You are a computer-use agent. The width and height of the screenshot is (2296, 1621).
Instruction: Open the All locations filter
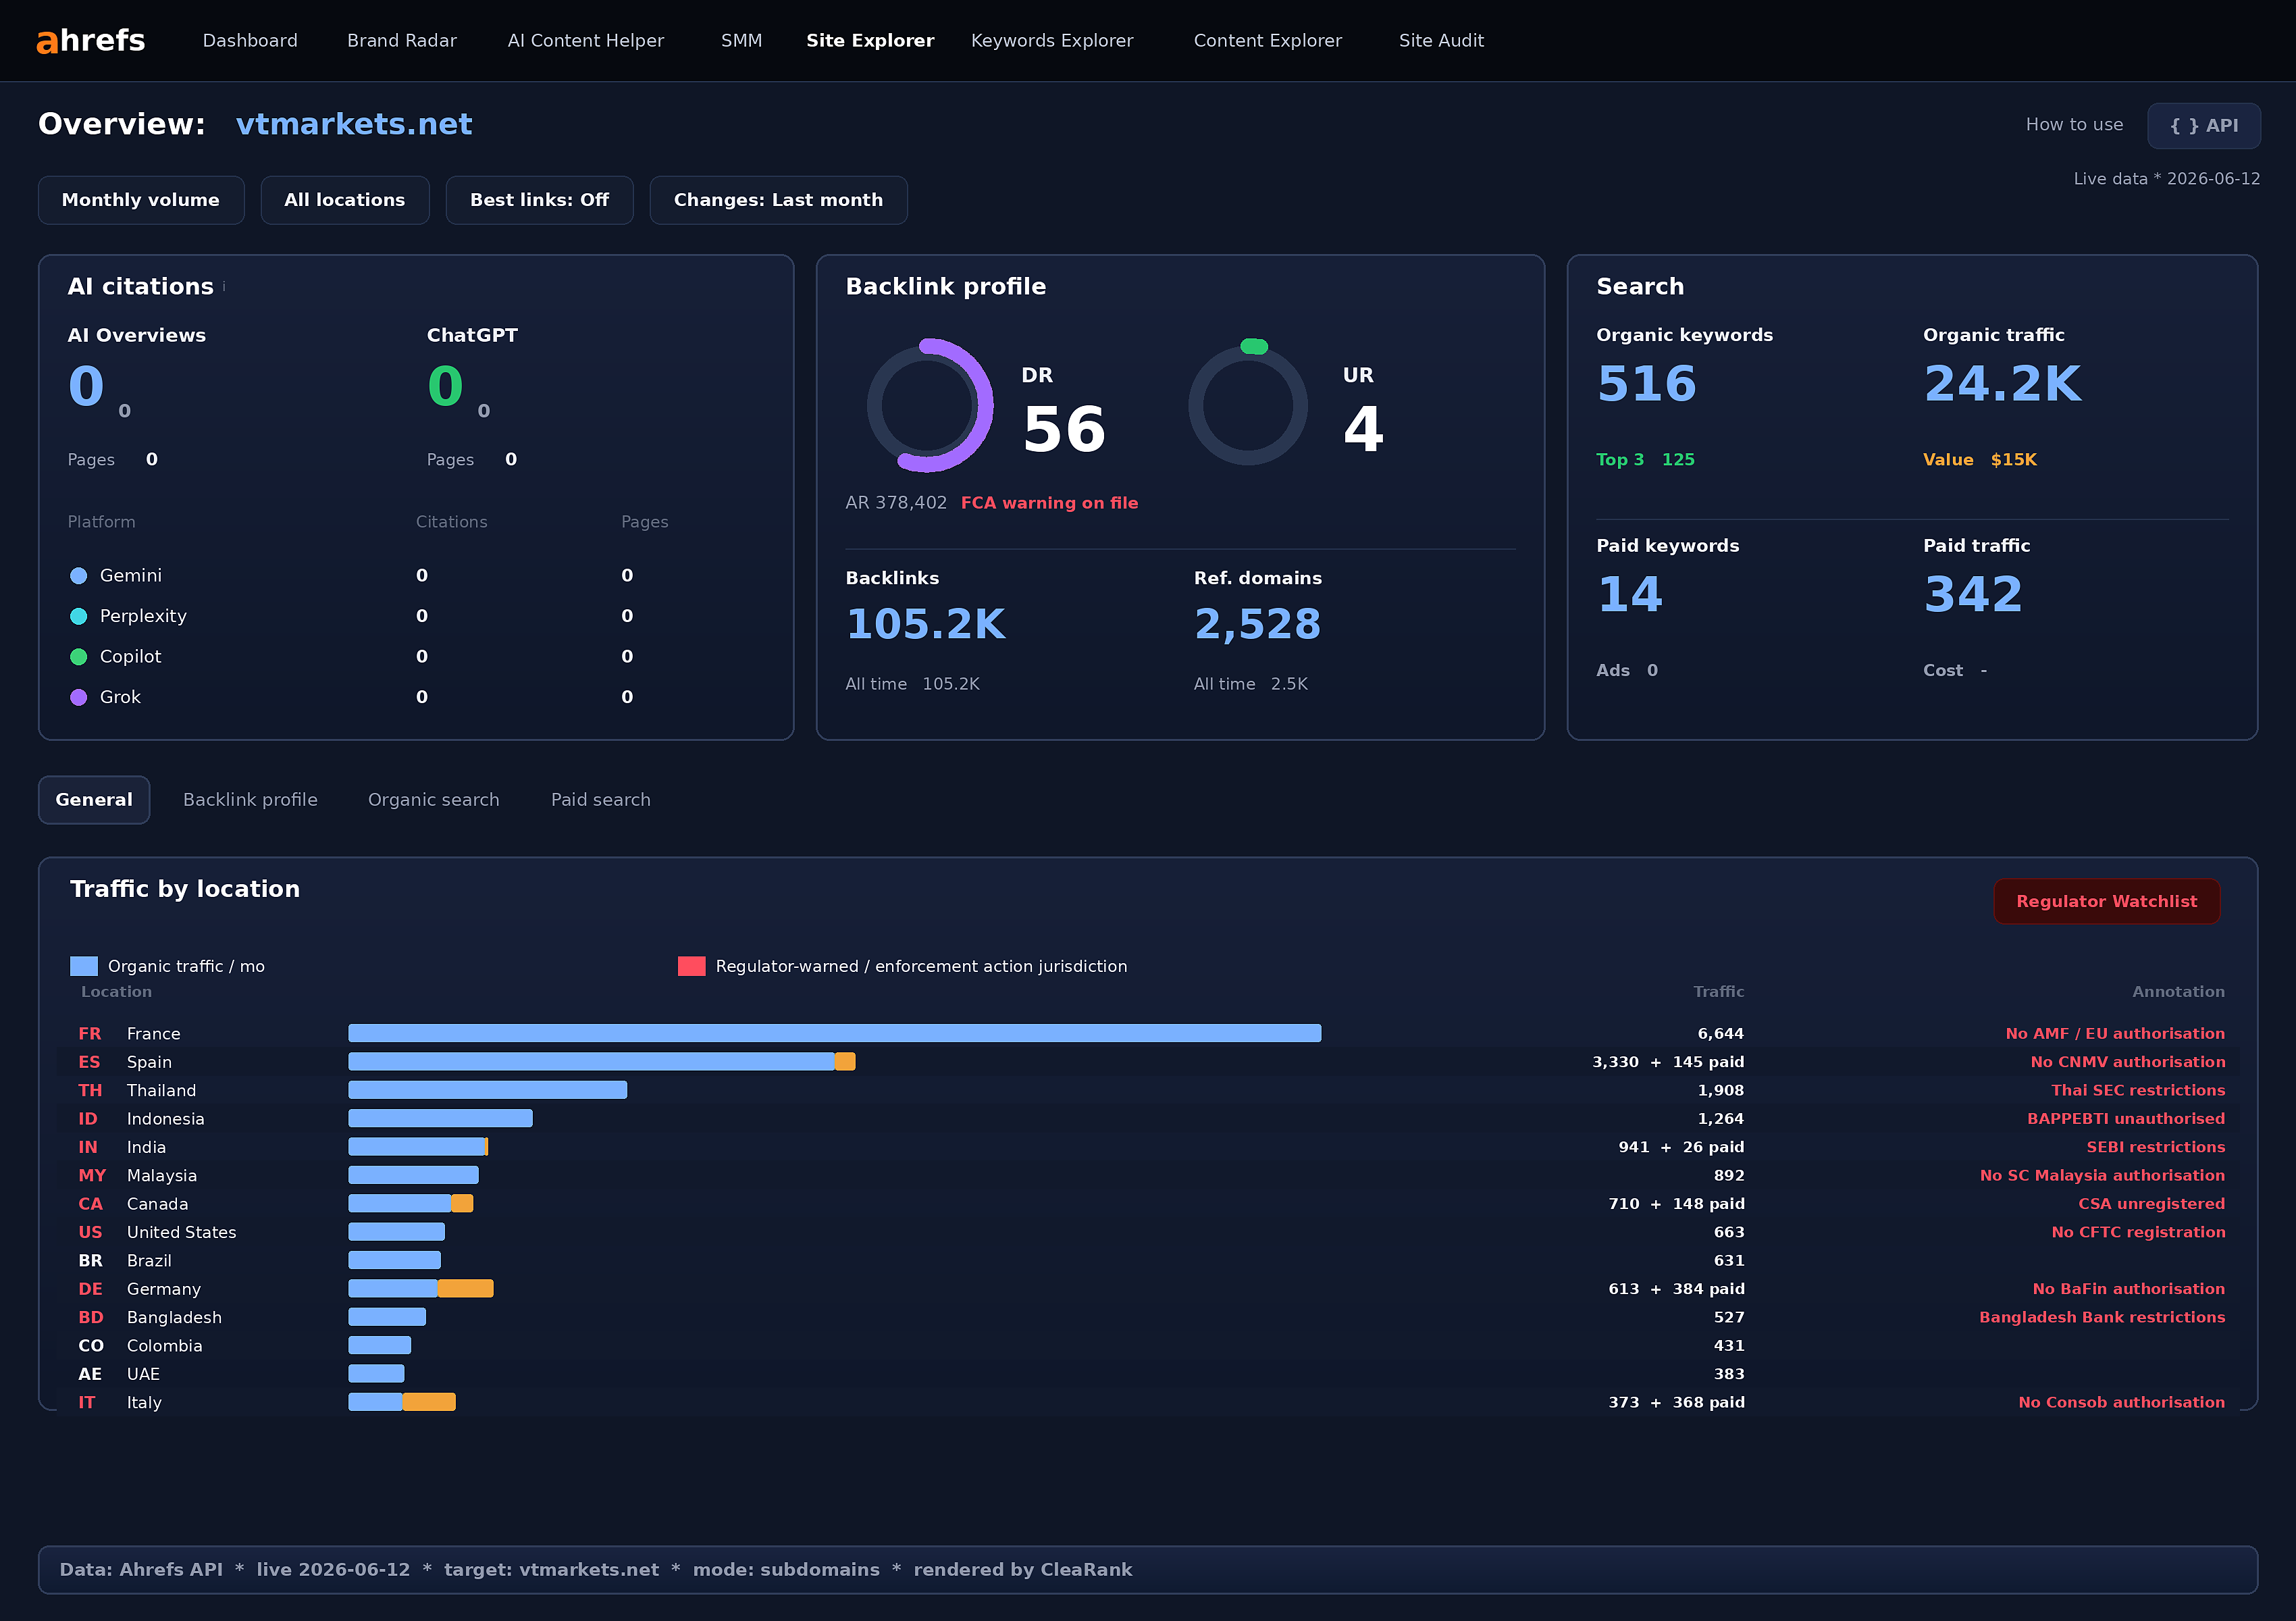[x=345, y=200]
